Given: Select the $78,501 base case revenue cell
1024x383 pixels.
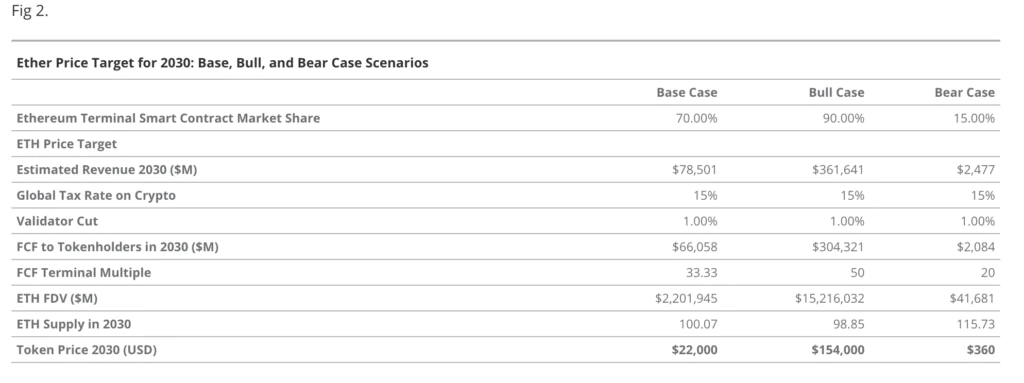Looking at the screenshot, I should click(x=694, y=169).
